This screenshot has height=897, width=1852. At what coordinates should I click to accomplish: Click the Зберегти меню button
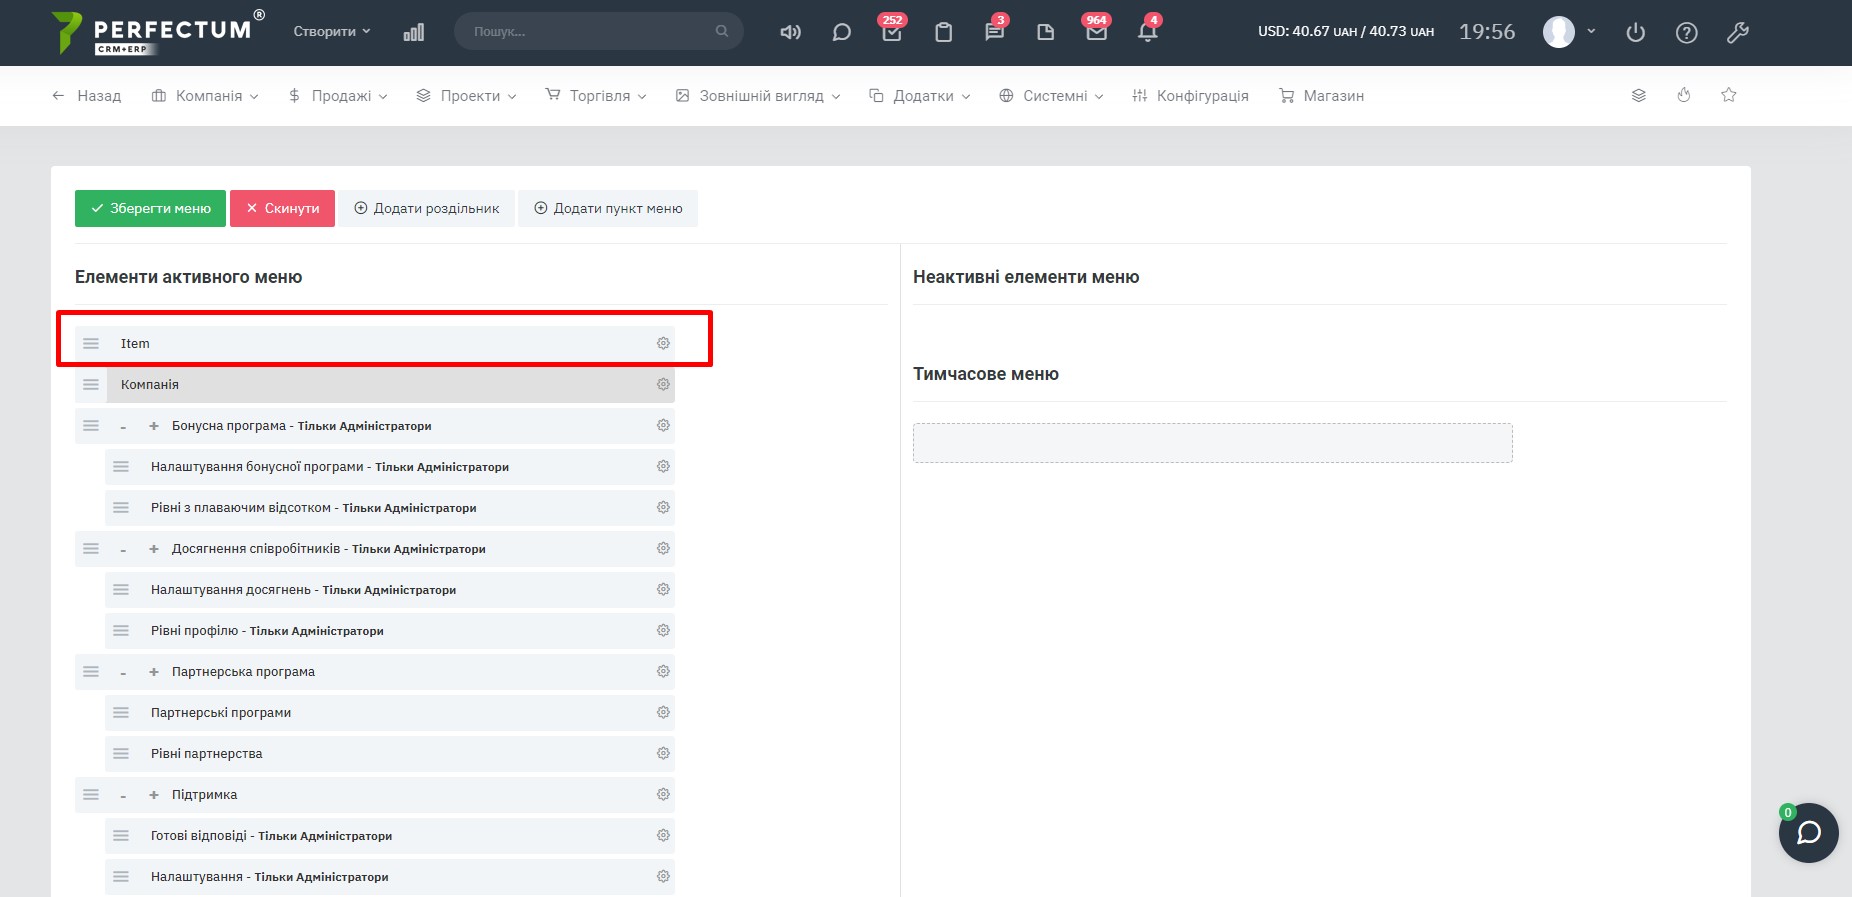(x=150, y=209)
